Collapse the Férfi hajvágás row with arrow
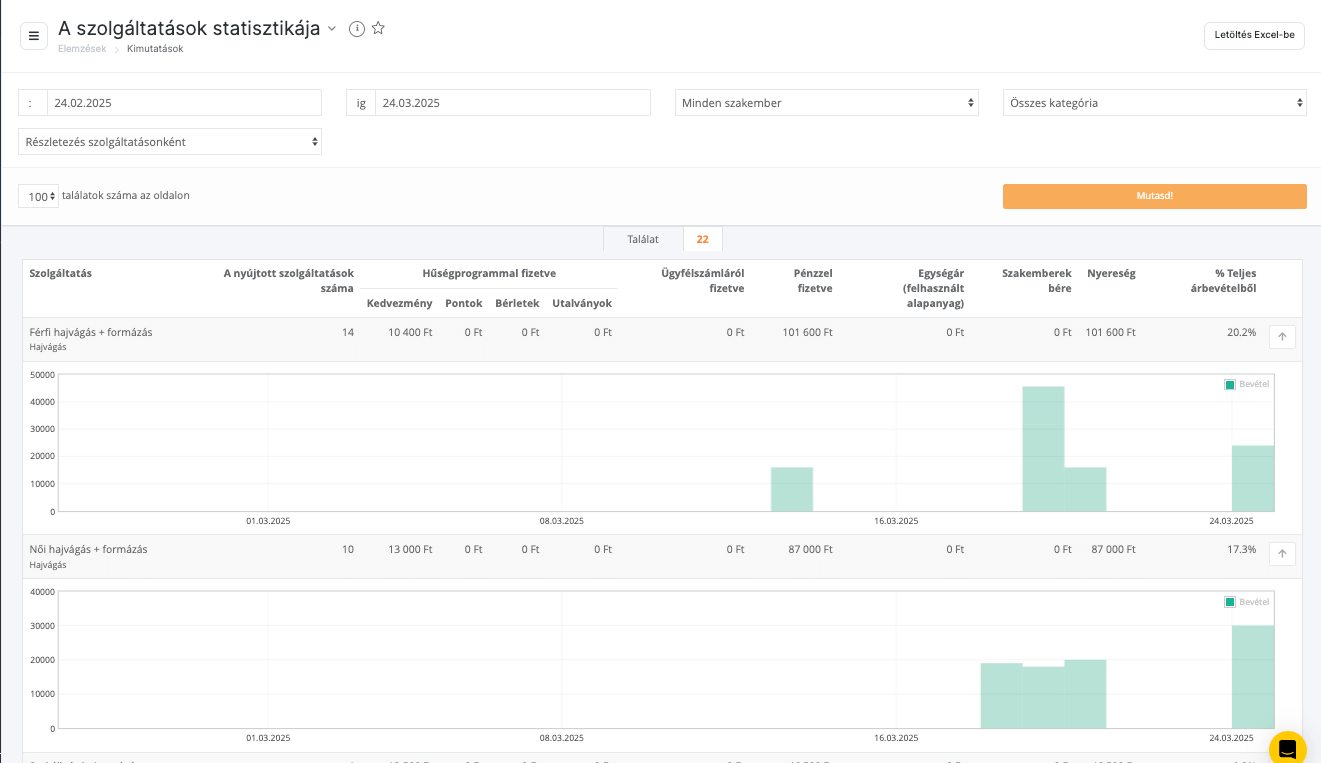Image resolution: width=1321 pixels, height=763 pixels. click(1282, 337)
